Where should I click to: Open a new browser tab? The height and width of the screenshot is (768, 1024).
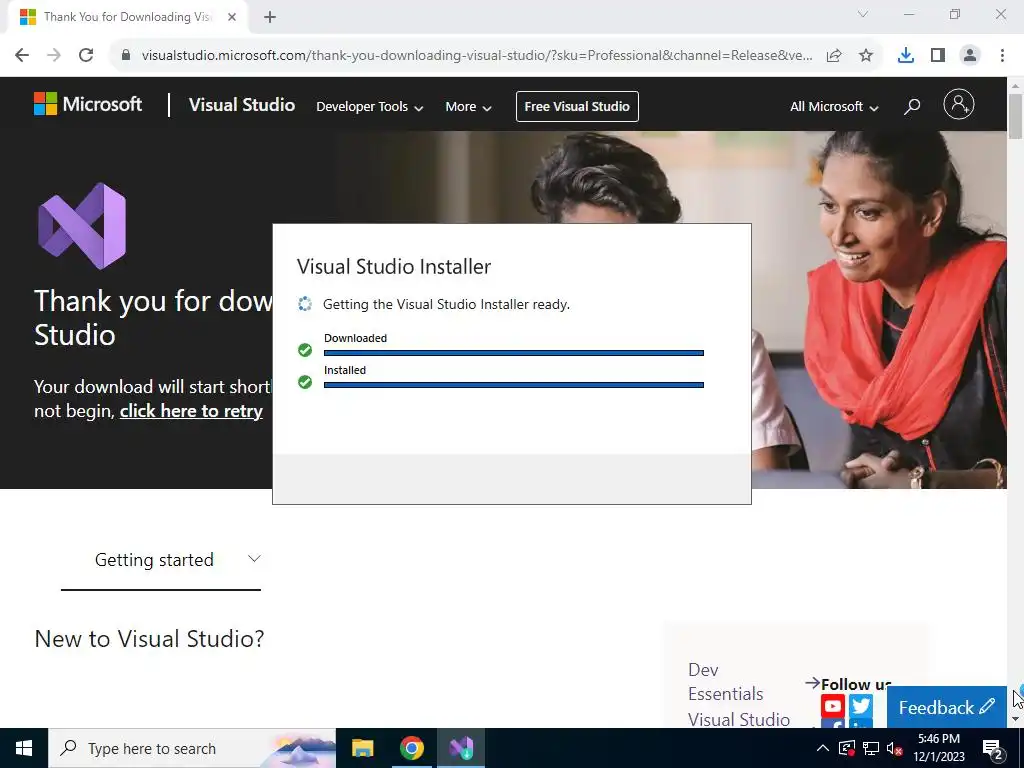270,17
